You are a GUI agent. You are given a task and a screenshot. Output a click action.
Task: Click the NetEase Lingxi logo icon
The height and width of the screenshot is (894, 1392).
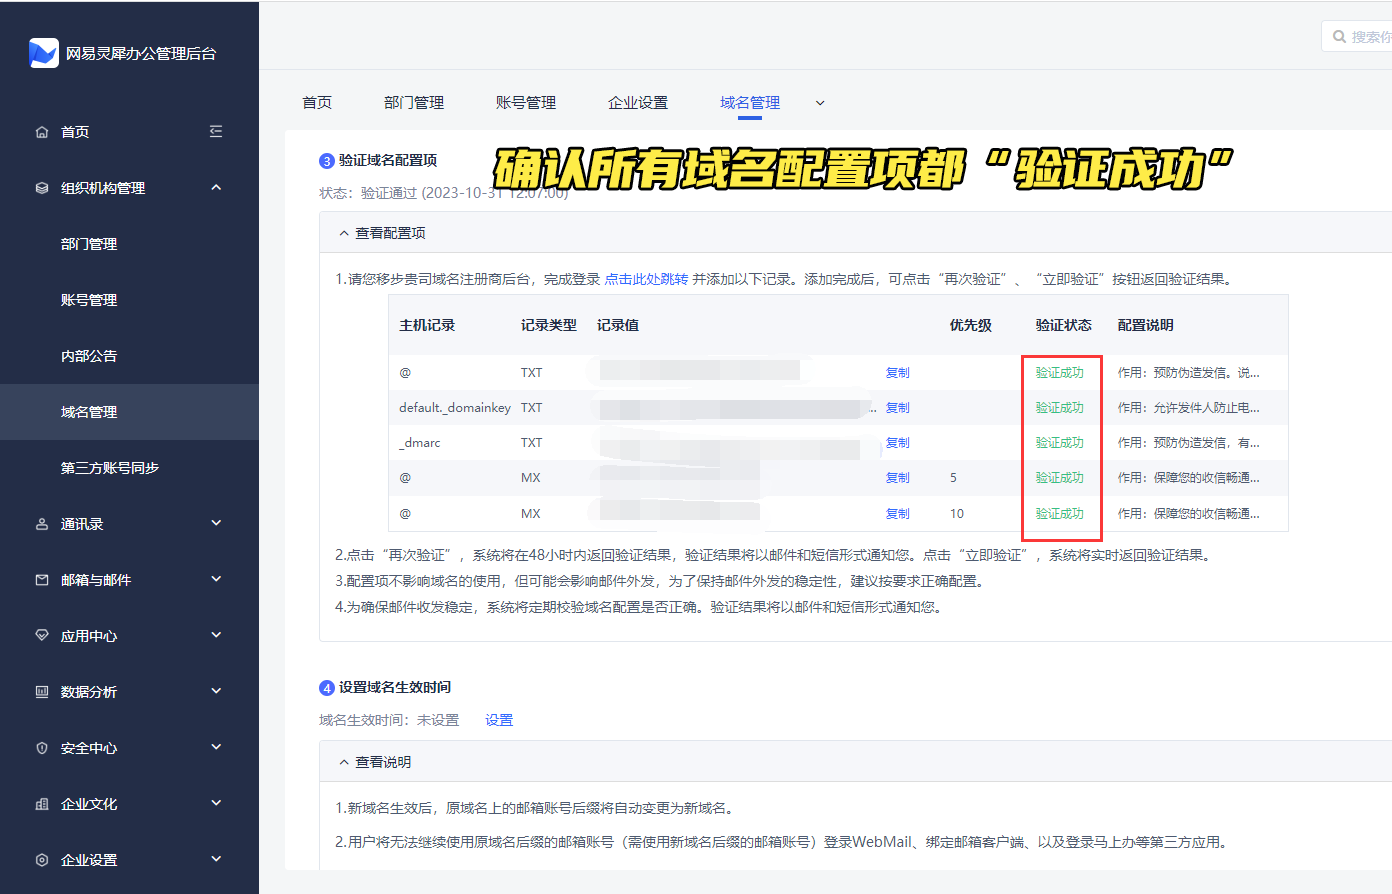(44, 53)
